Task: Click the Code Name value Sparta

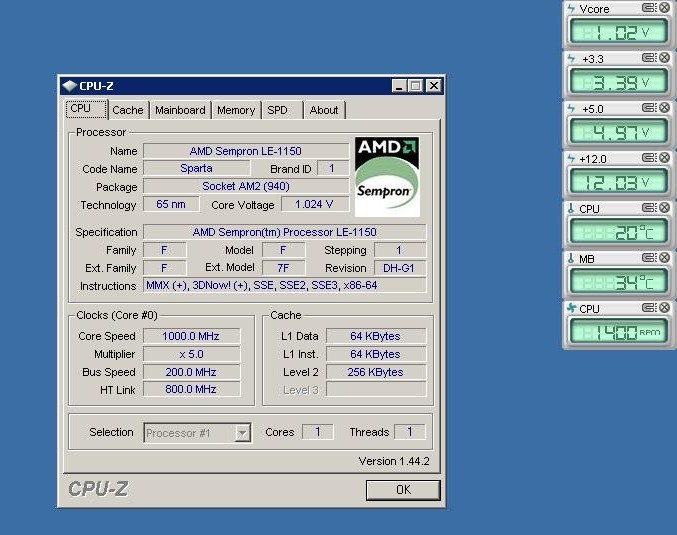Action: (196, 168)
